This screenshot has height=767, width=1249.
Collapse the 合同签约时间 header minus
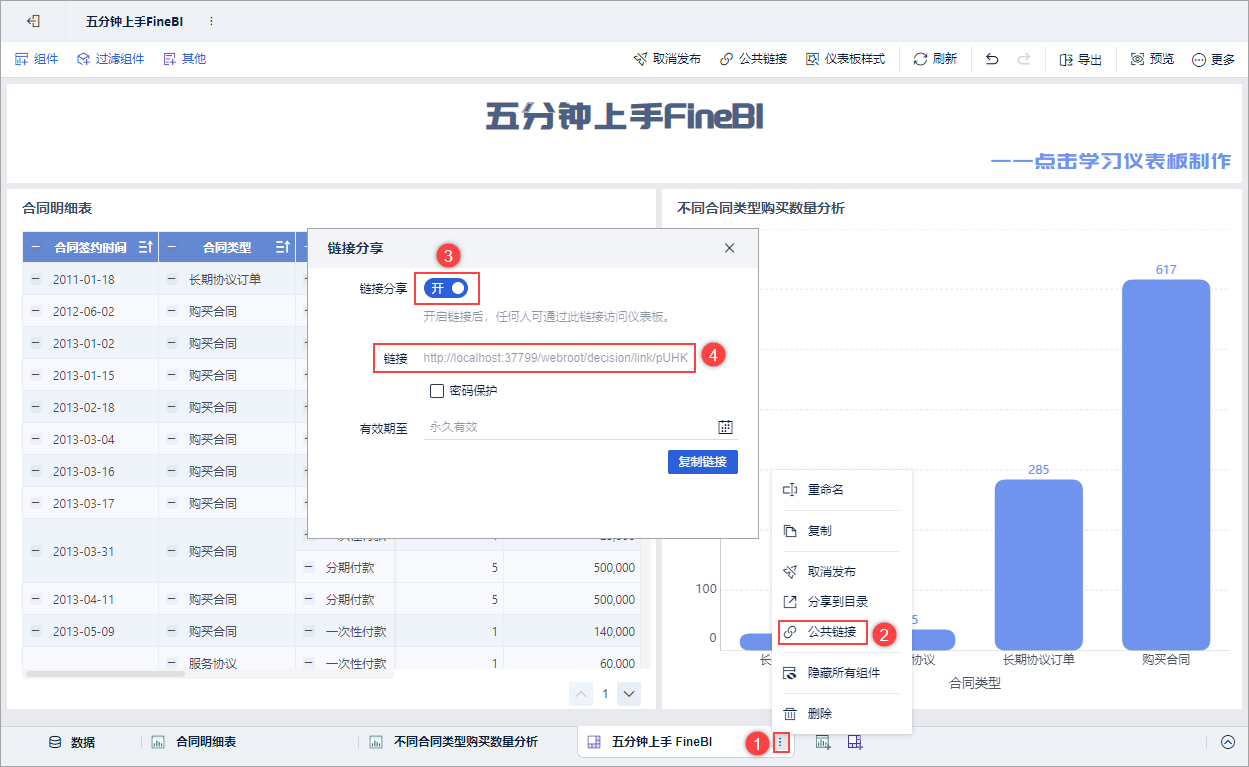[x=36, y=247]
